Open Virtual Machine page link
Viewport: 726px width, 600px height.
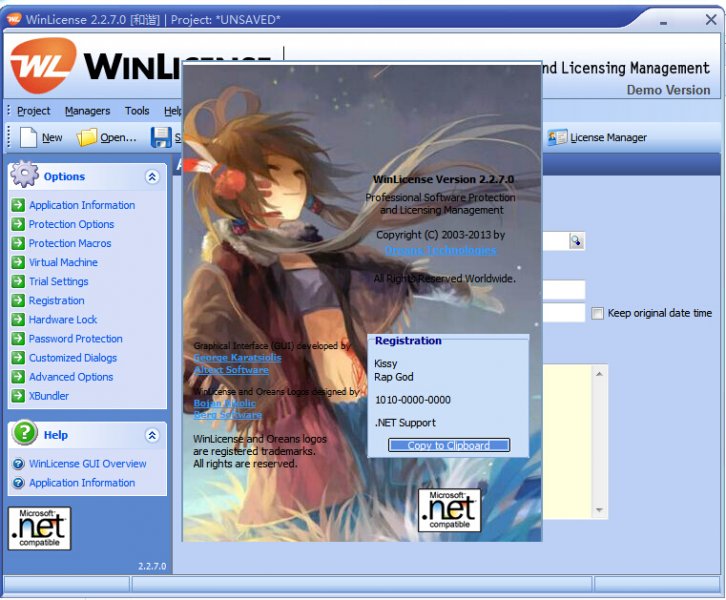[x=63, y=262]
